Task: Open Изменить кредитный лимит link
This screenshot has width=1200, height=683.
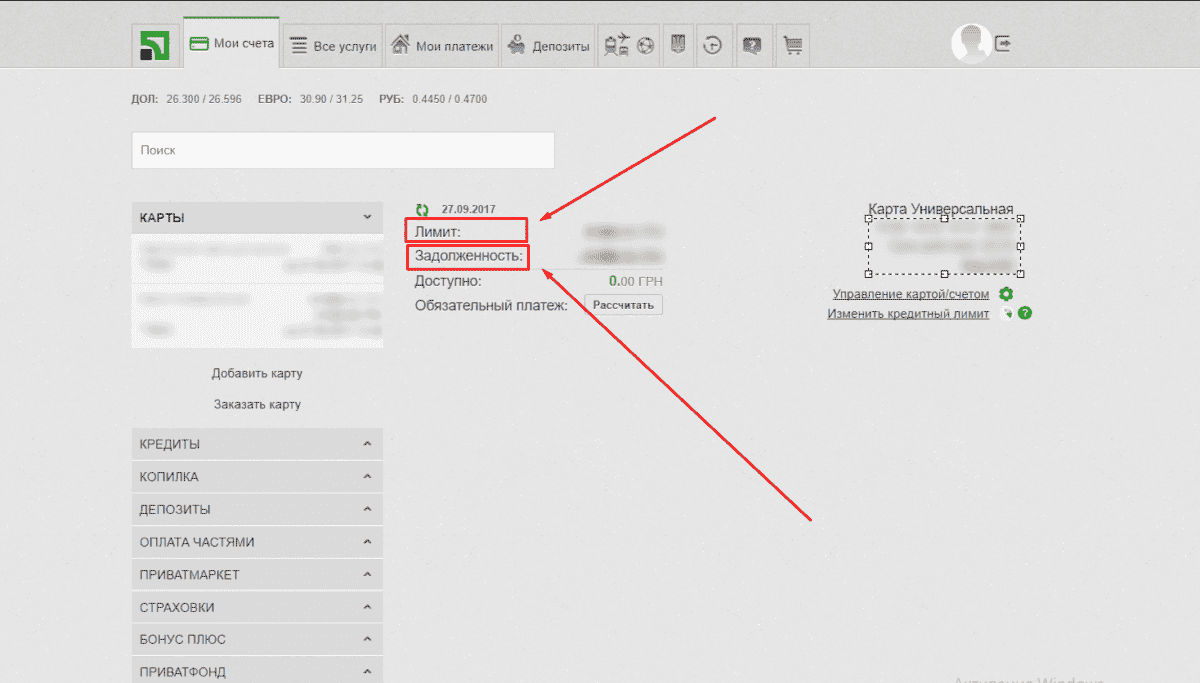Action: [908, 314]
